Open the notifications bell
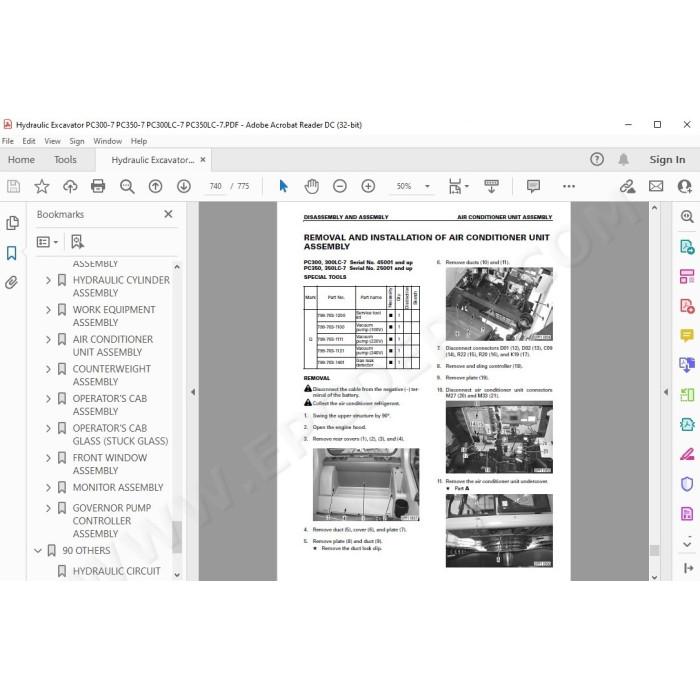 click(624, 159)
